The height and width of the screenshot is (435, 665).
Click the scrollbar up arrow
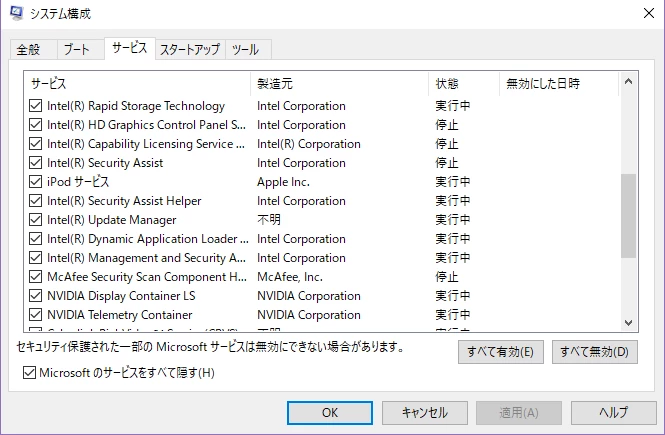point(629,81)
